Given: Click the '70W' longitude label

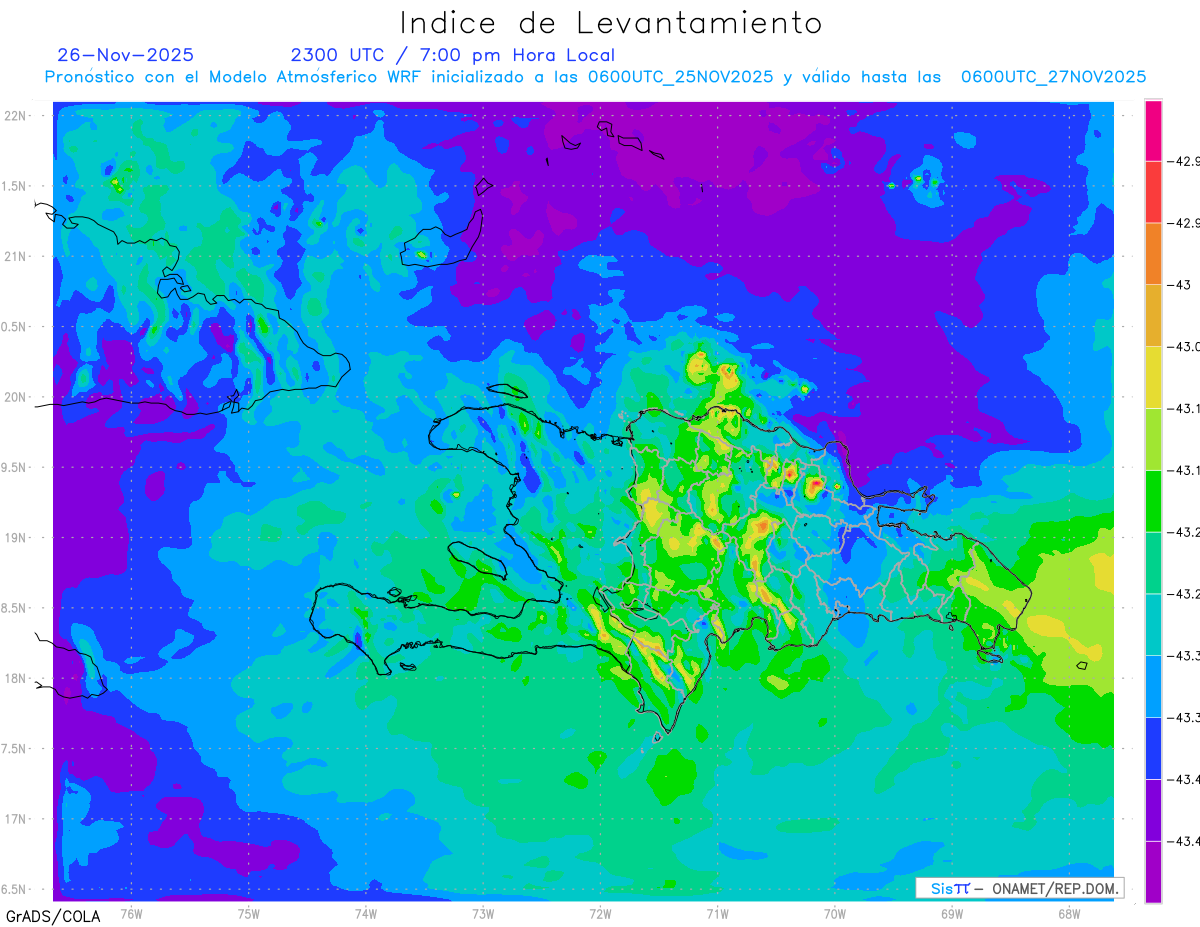Looking at the screenshot, I should pos(835,914).
